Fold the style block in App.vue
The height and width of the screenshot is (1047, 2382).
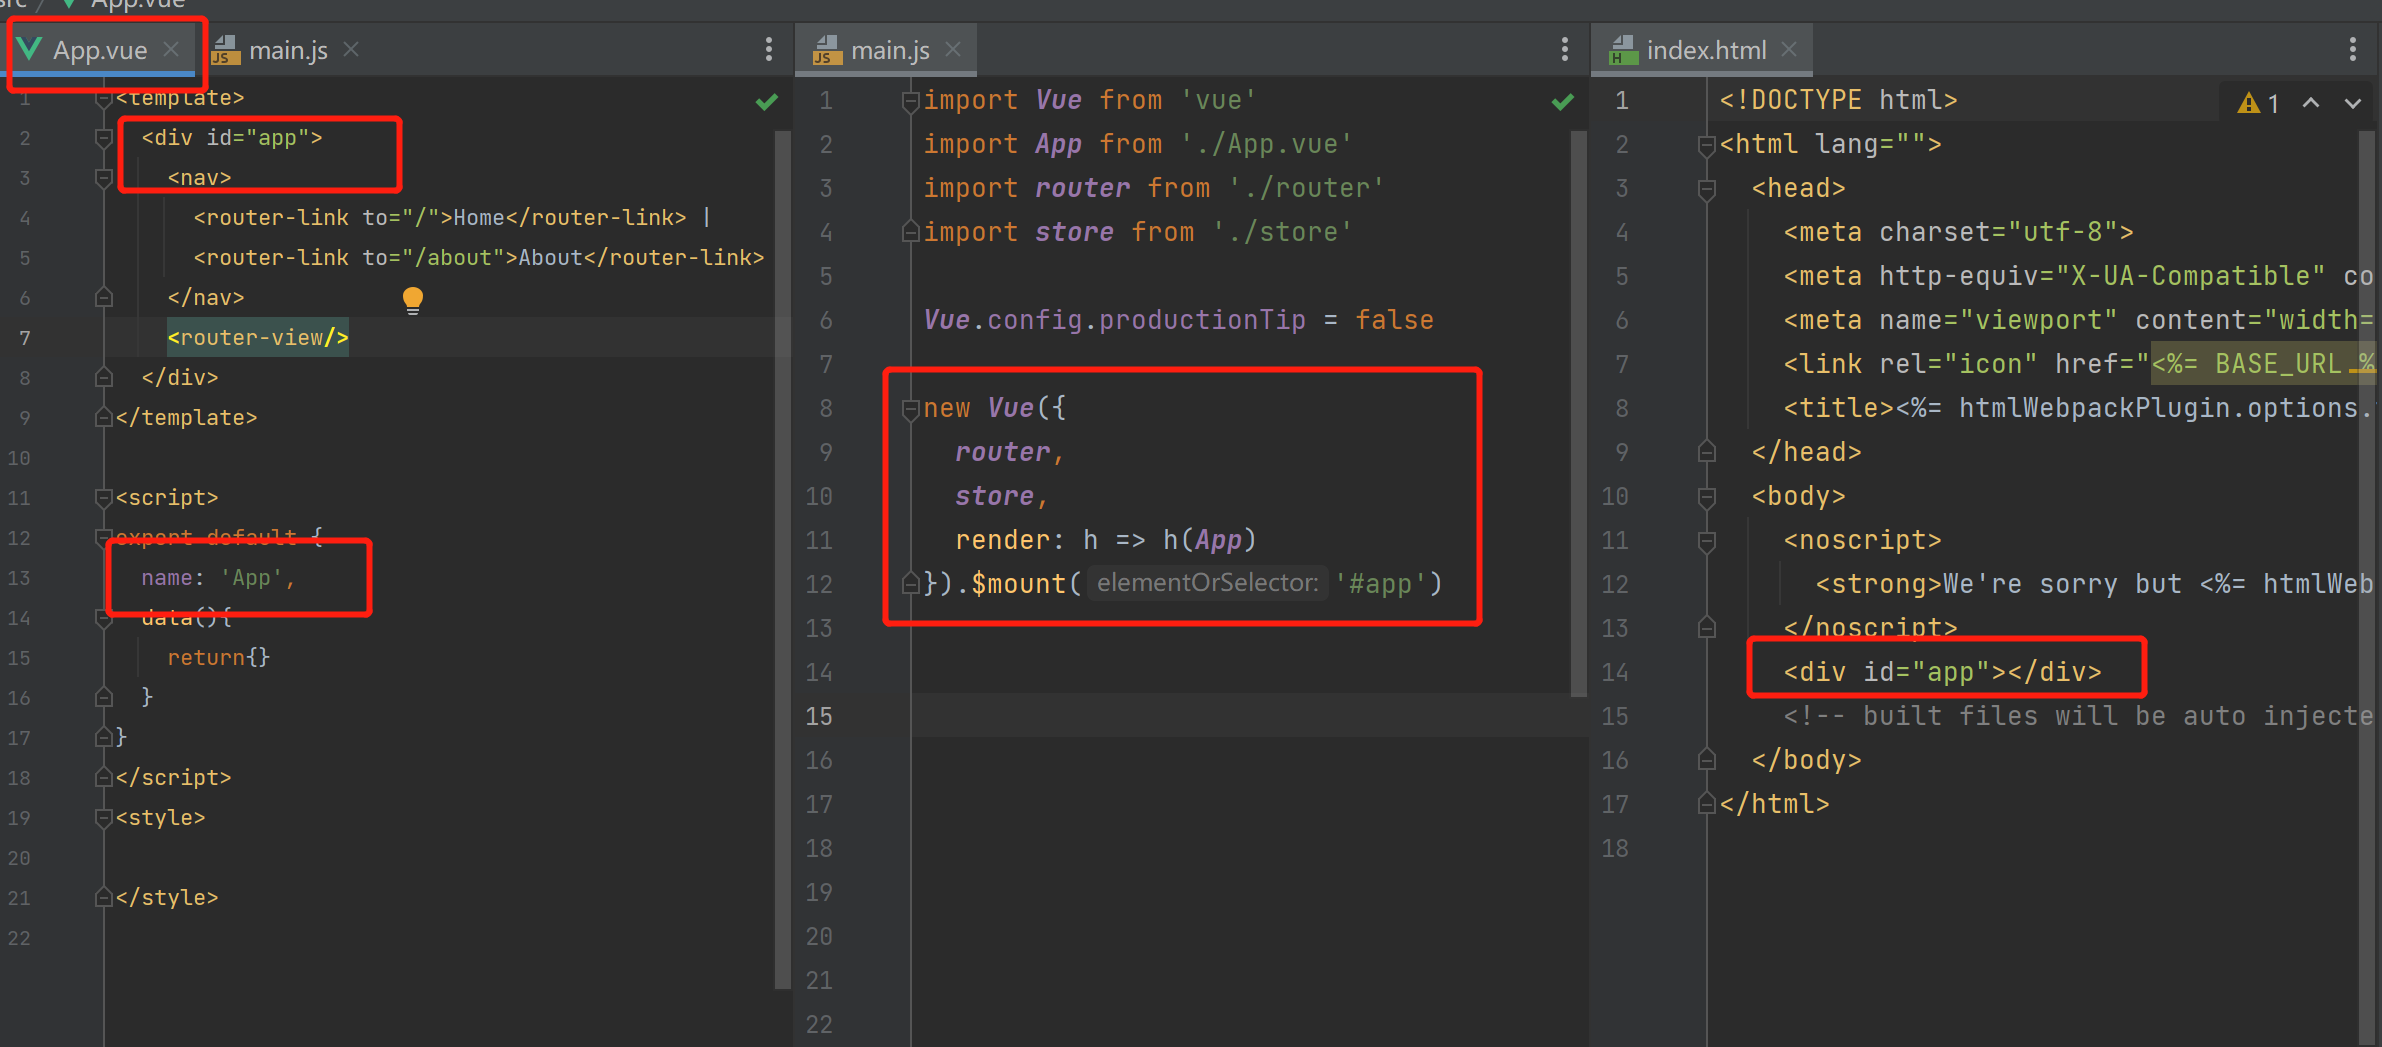[x=103, y=818]
